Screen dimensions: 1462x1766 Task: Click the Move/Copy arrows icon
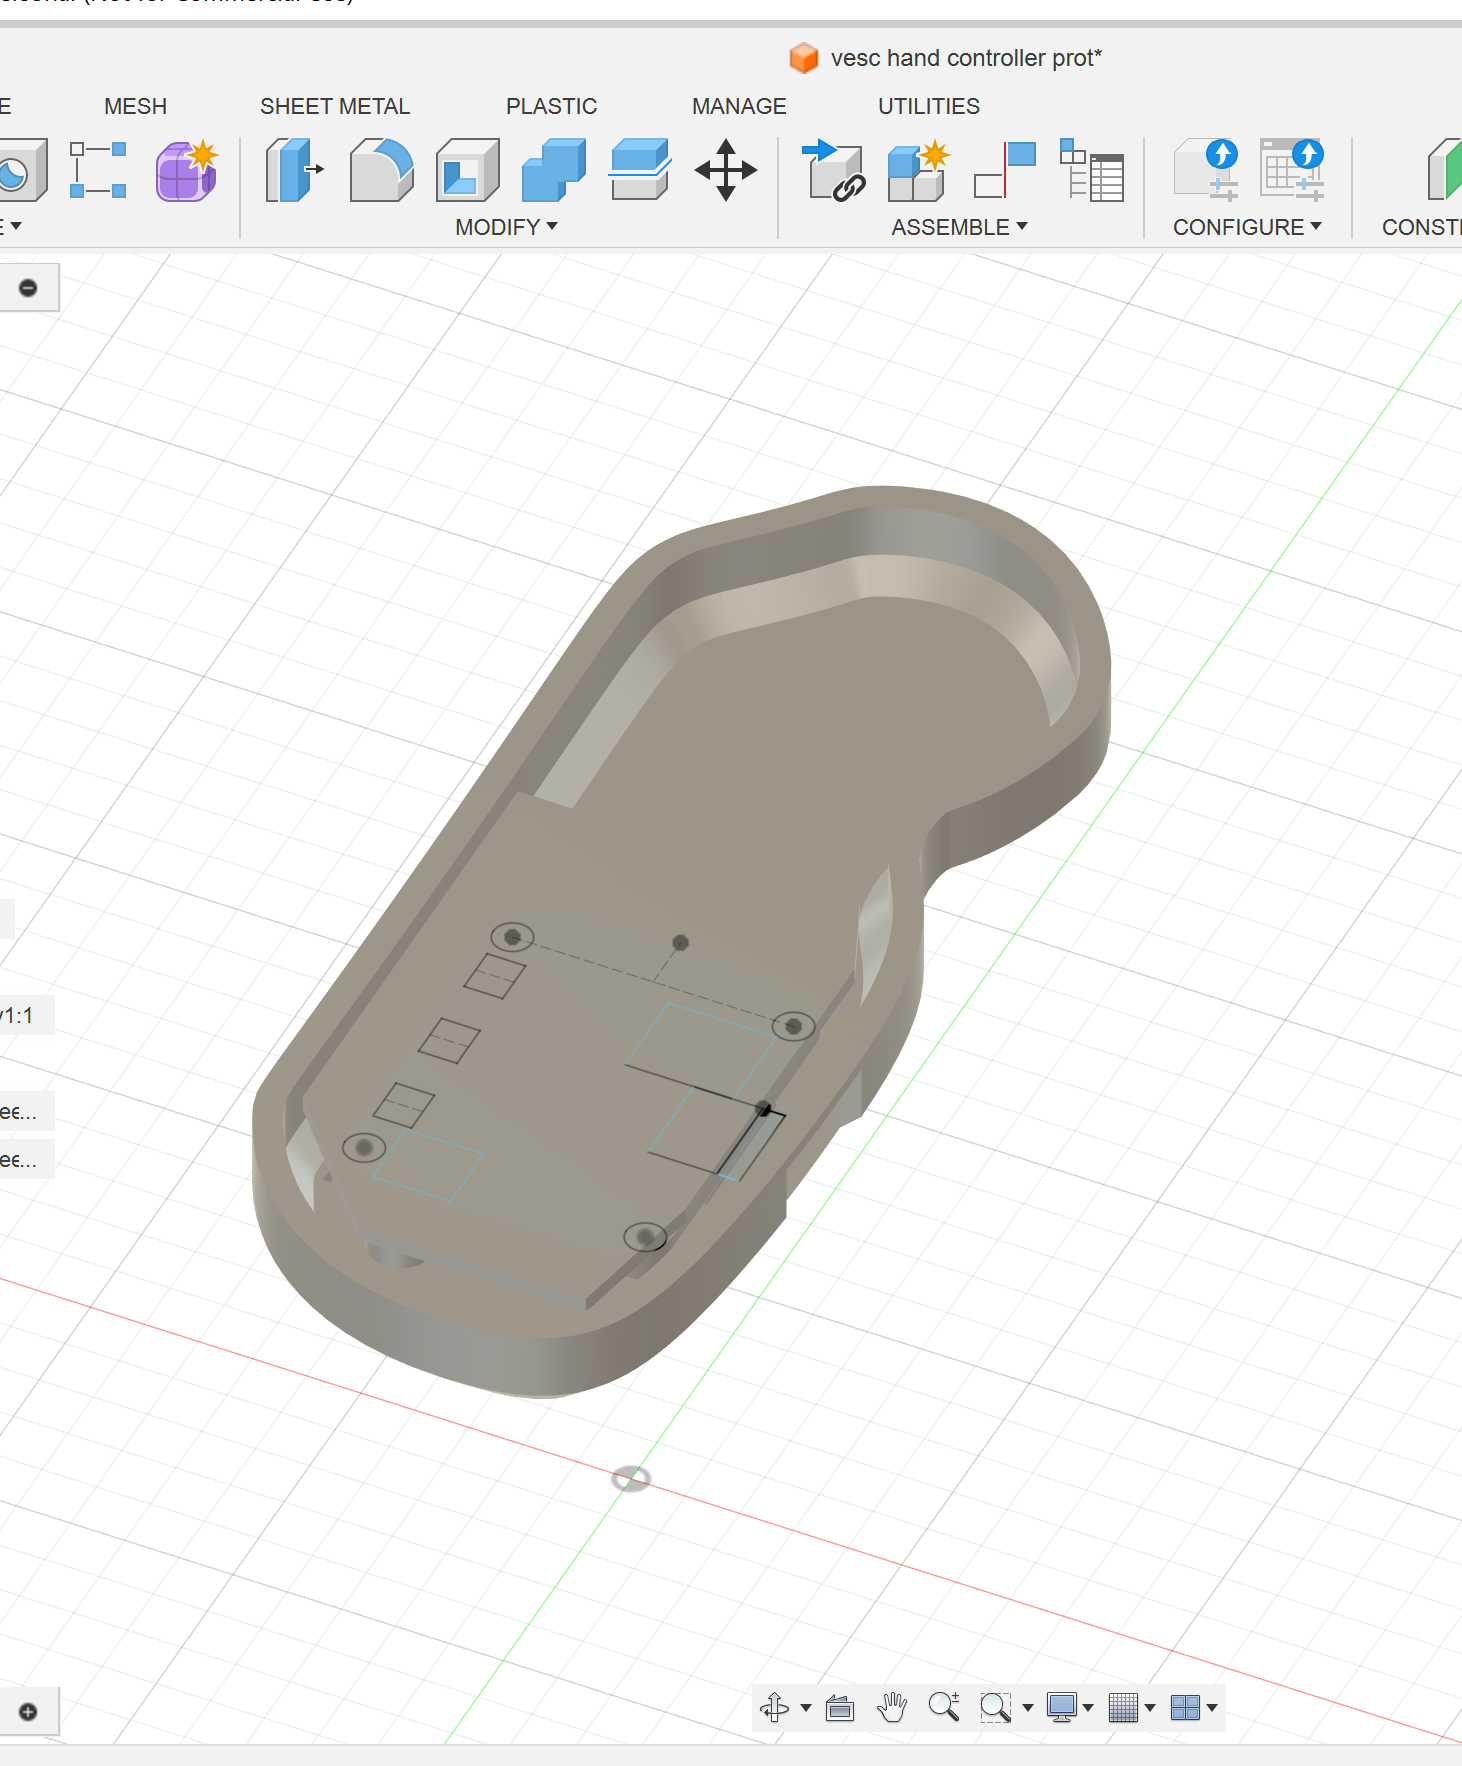pyautogui.click(x=726, y=171)
